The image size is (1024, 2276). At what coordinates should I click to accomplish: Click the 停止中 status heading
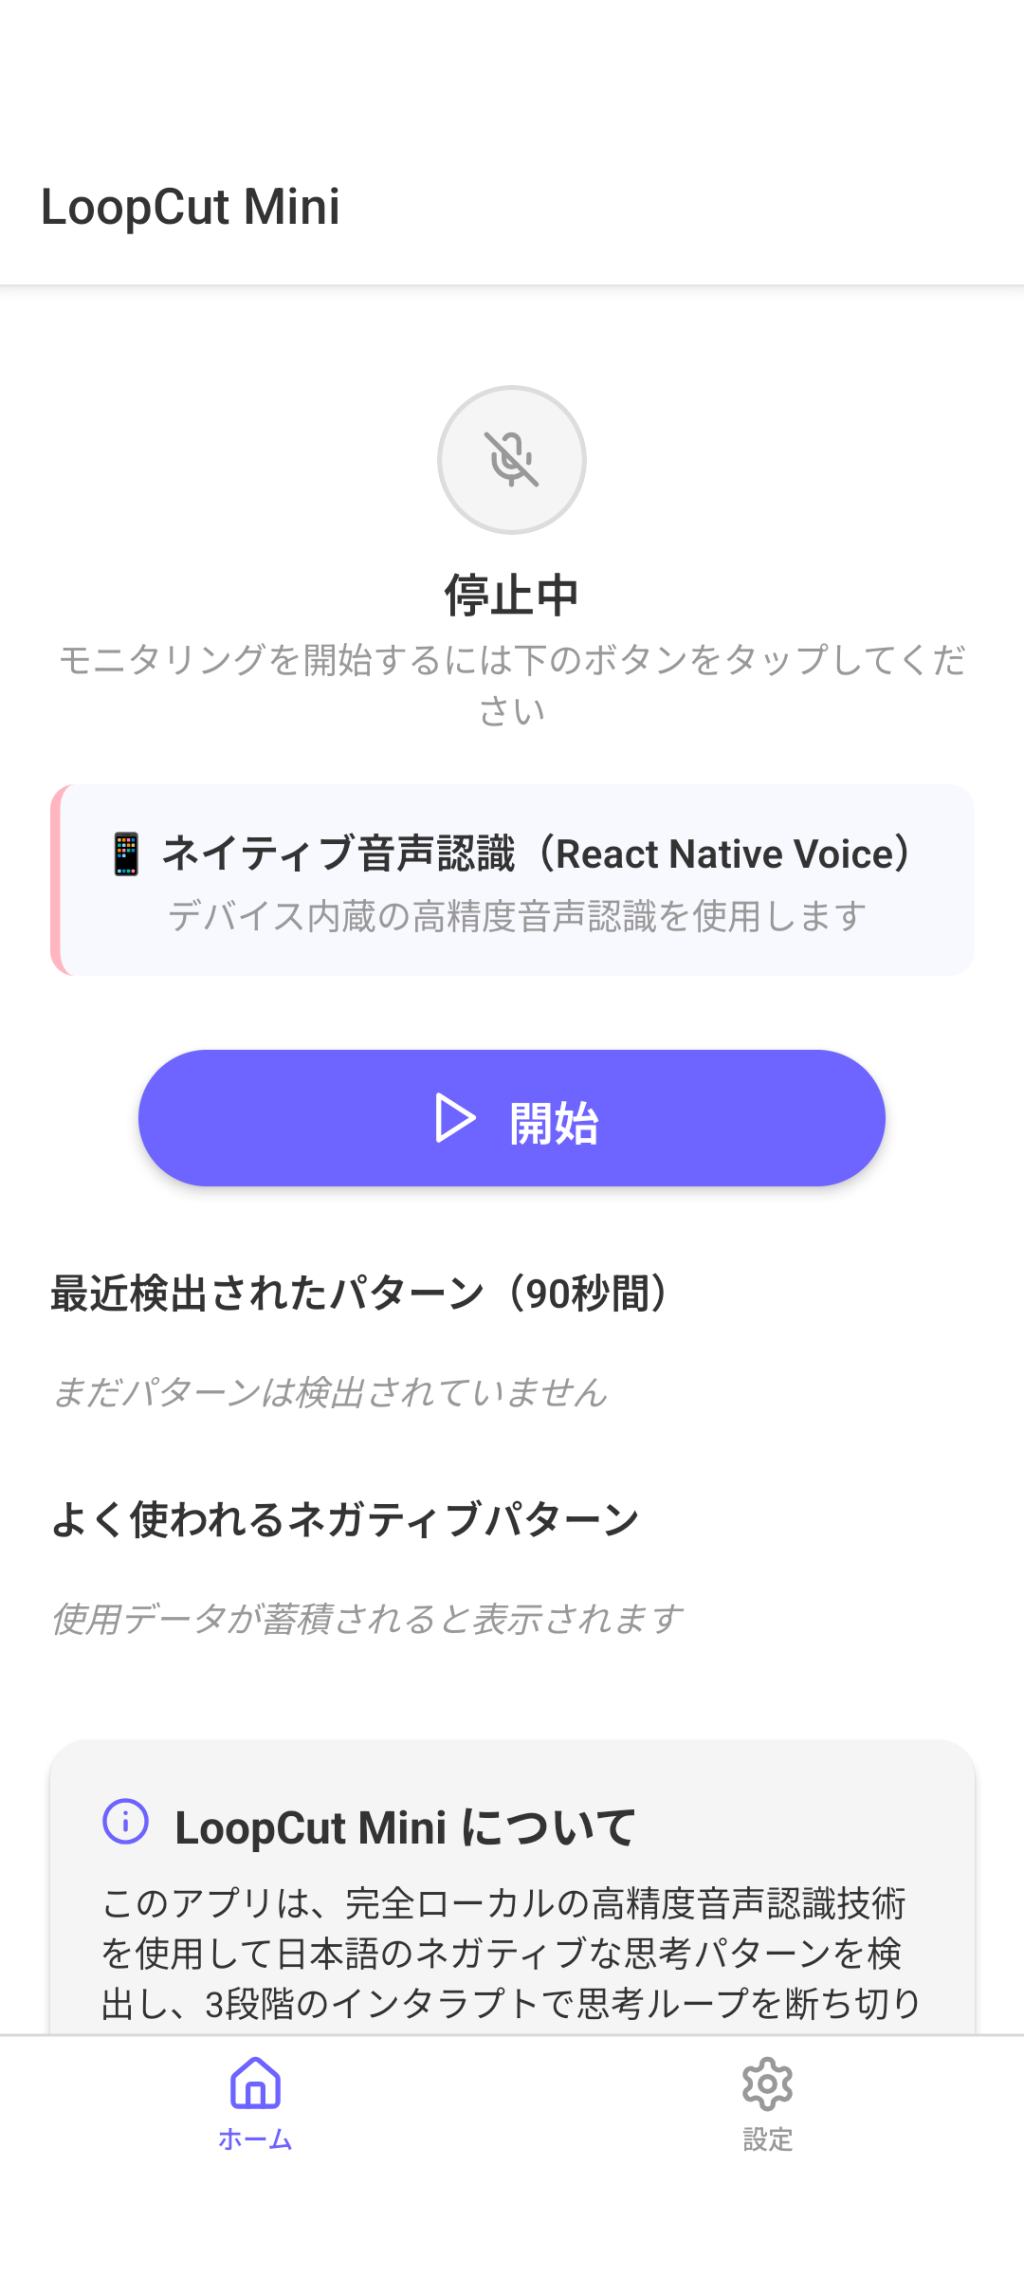tap(511, 595)
